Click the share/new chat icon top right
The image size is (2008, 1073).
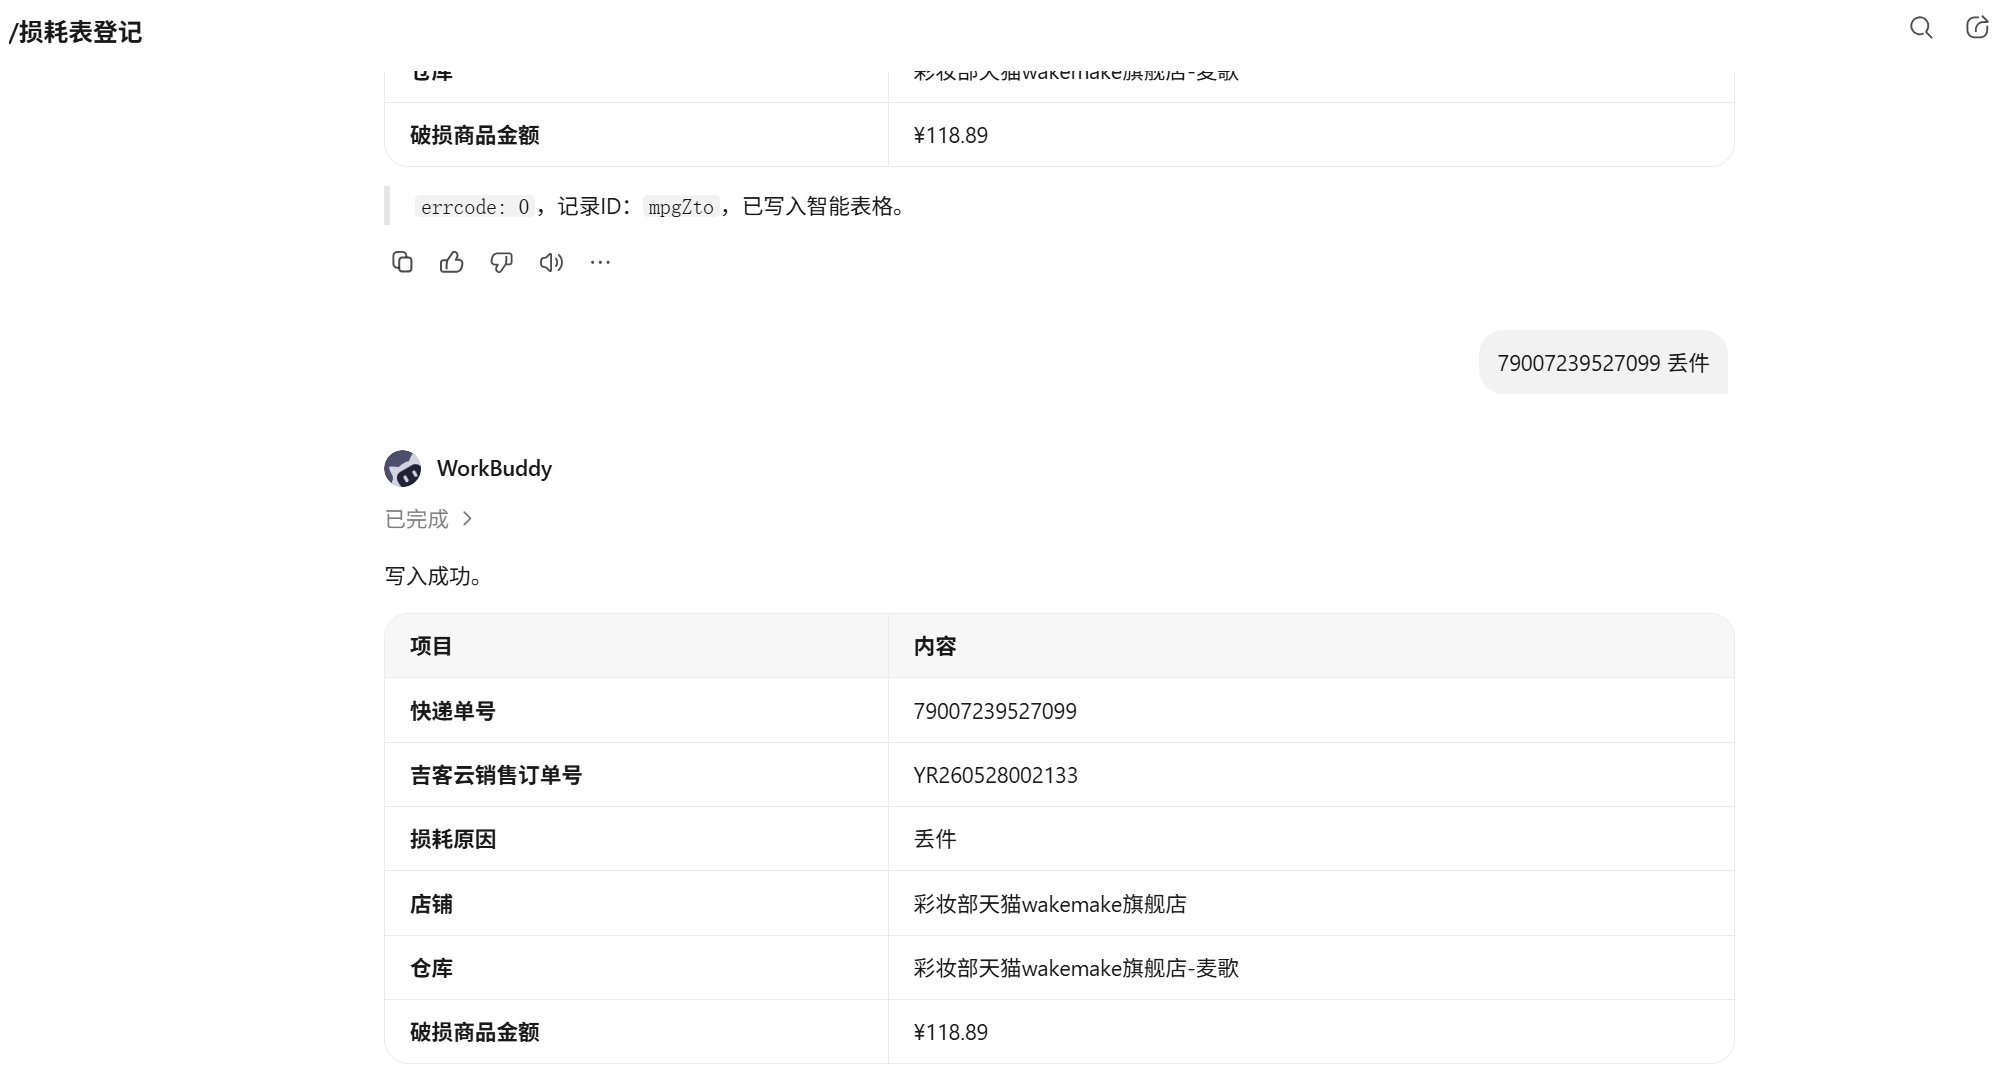tap(1977, 28)
